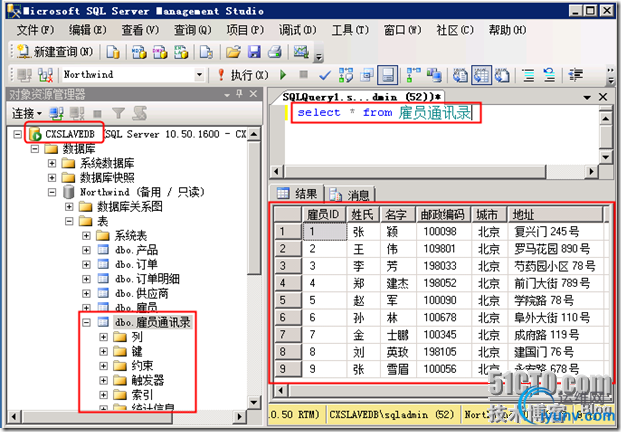Click the Comment out selected lines icon
Screen dimensions: 621x432
(x=528, y=75)
